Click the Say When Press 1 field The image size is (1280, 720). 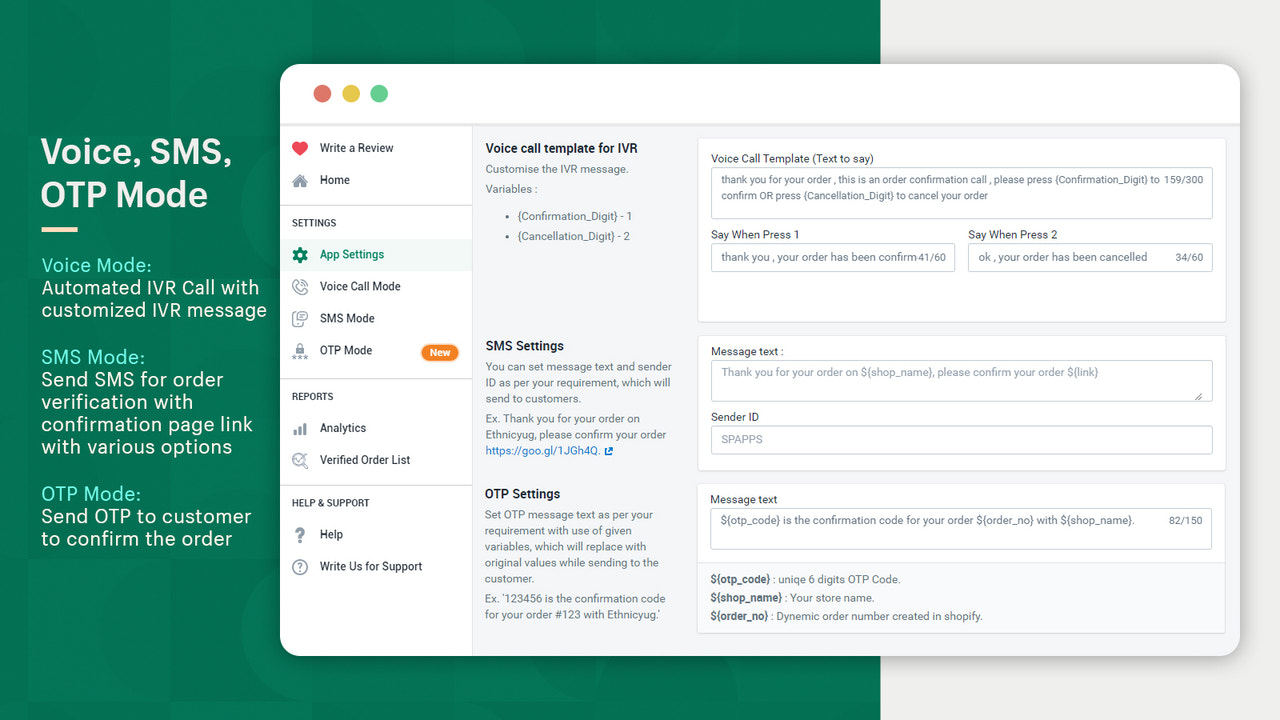click(x=833, y=257)
